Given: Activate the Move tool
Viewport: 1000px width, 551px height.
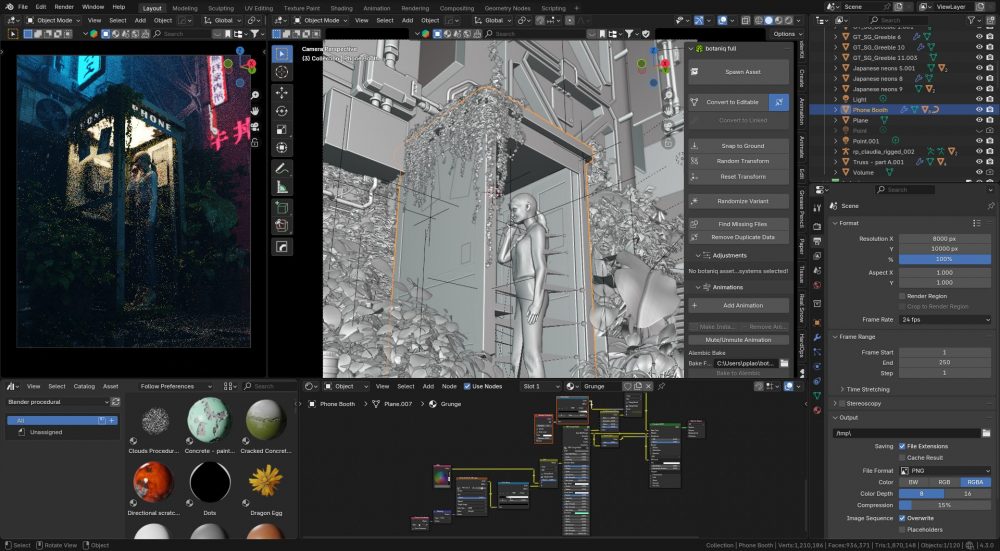Looking at the screenshot, I should pyautogui.click(x=282, y=92).
